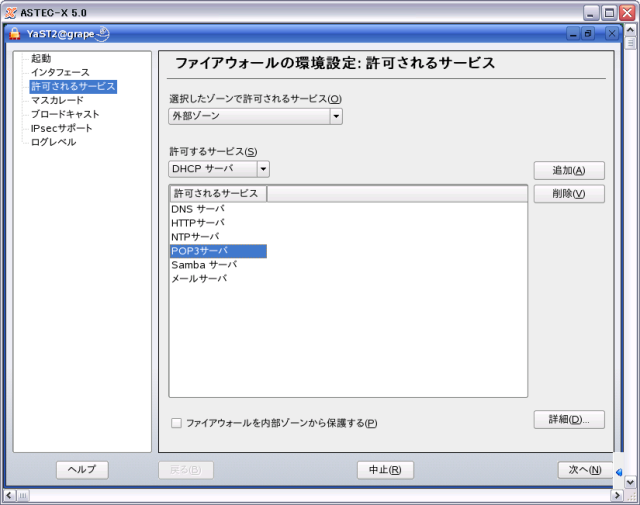Click the horizontal scrollbar at window bottom

coord(310,496)
